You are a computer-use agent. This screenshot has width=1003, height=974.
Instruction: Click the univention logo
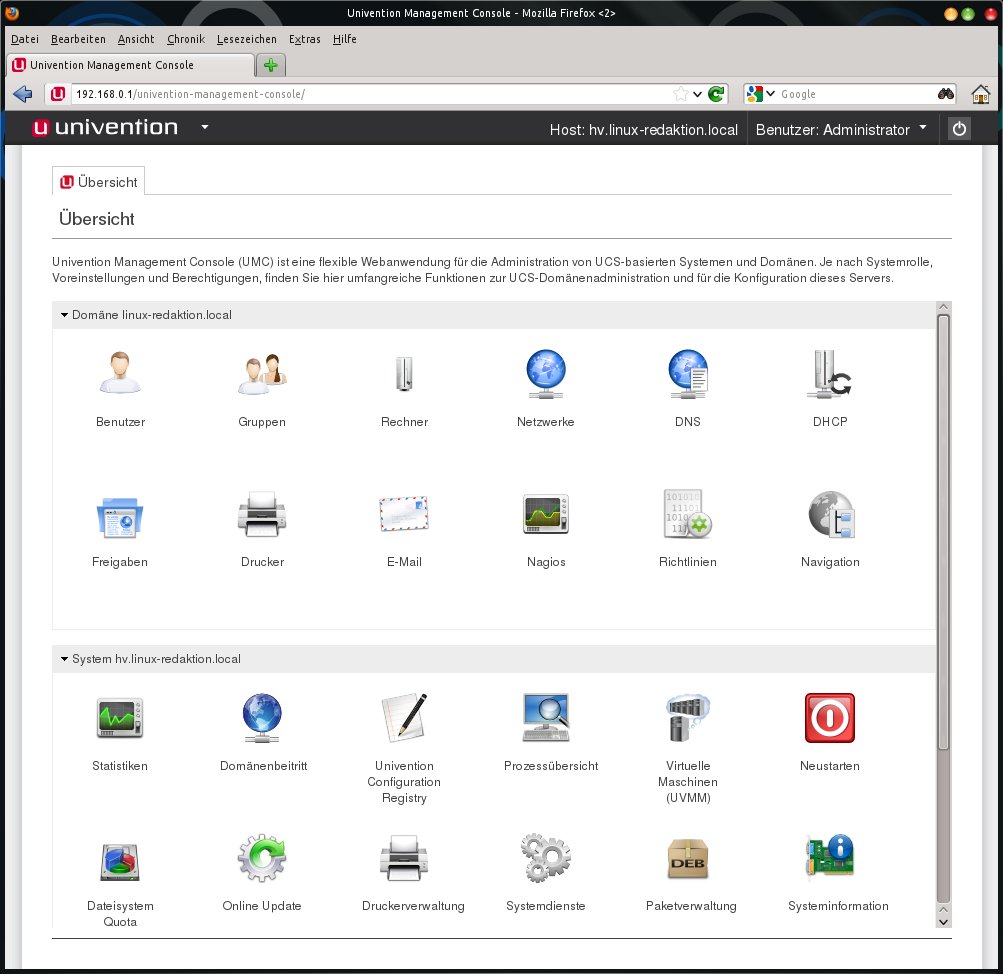click(105, 127)
